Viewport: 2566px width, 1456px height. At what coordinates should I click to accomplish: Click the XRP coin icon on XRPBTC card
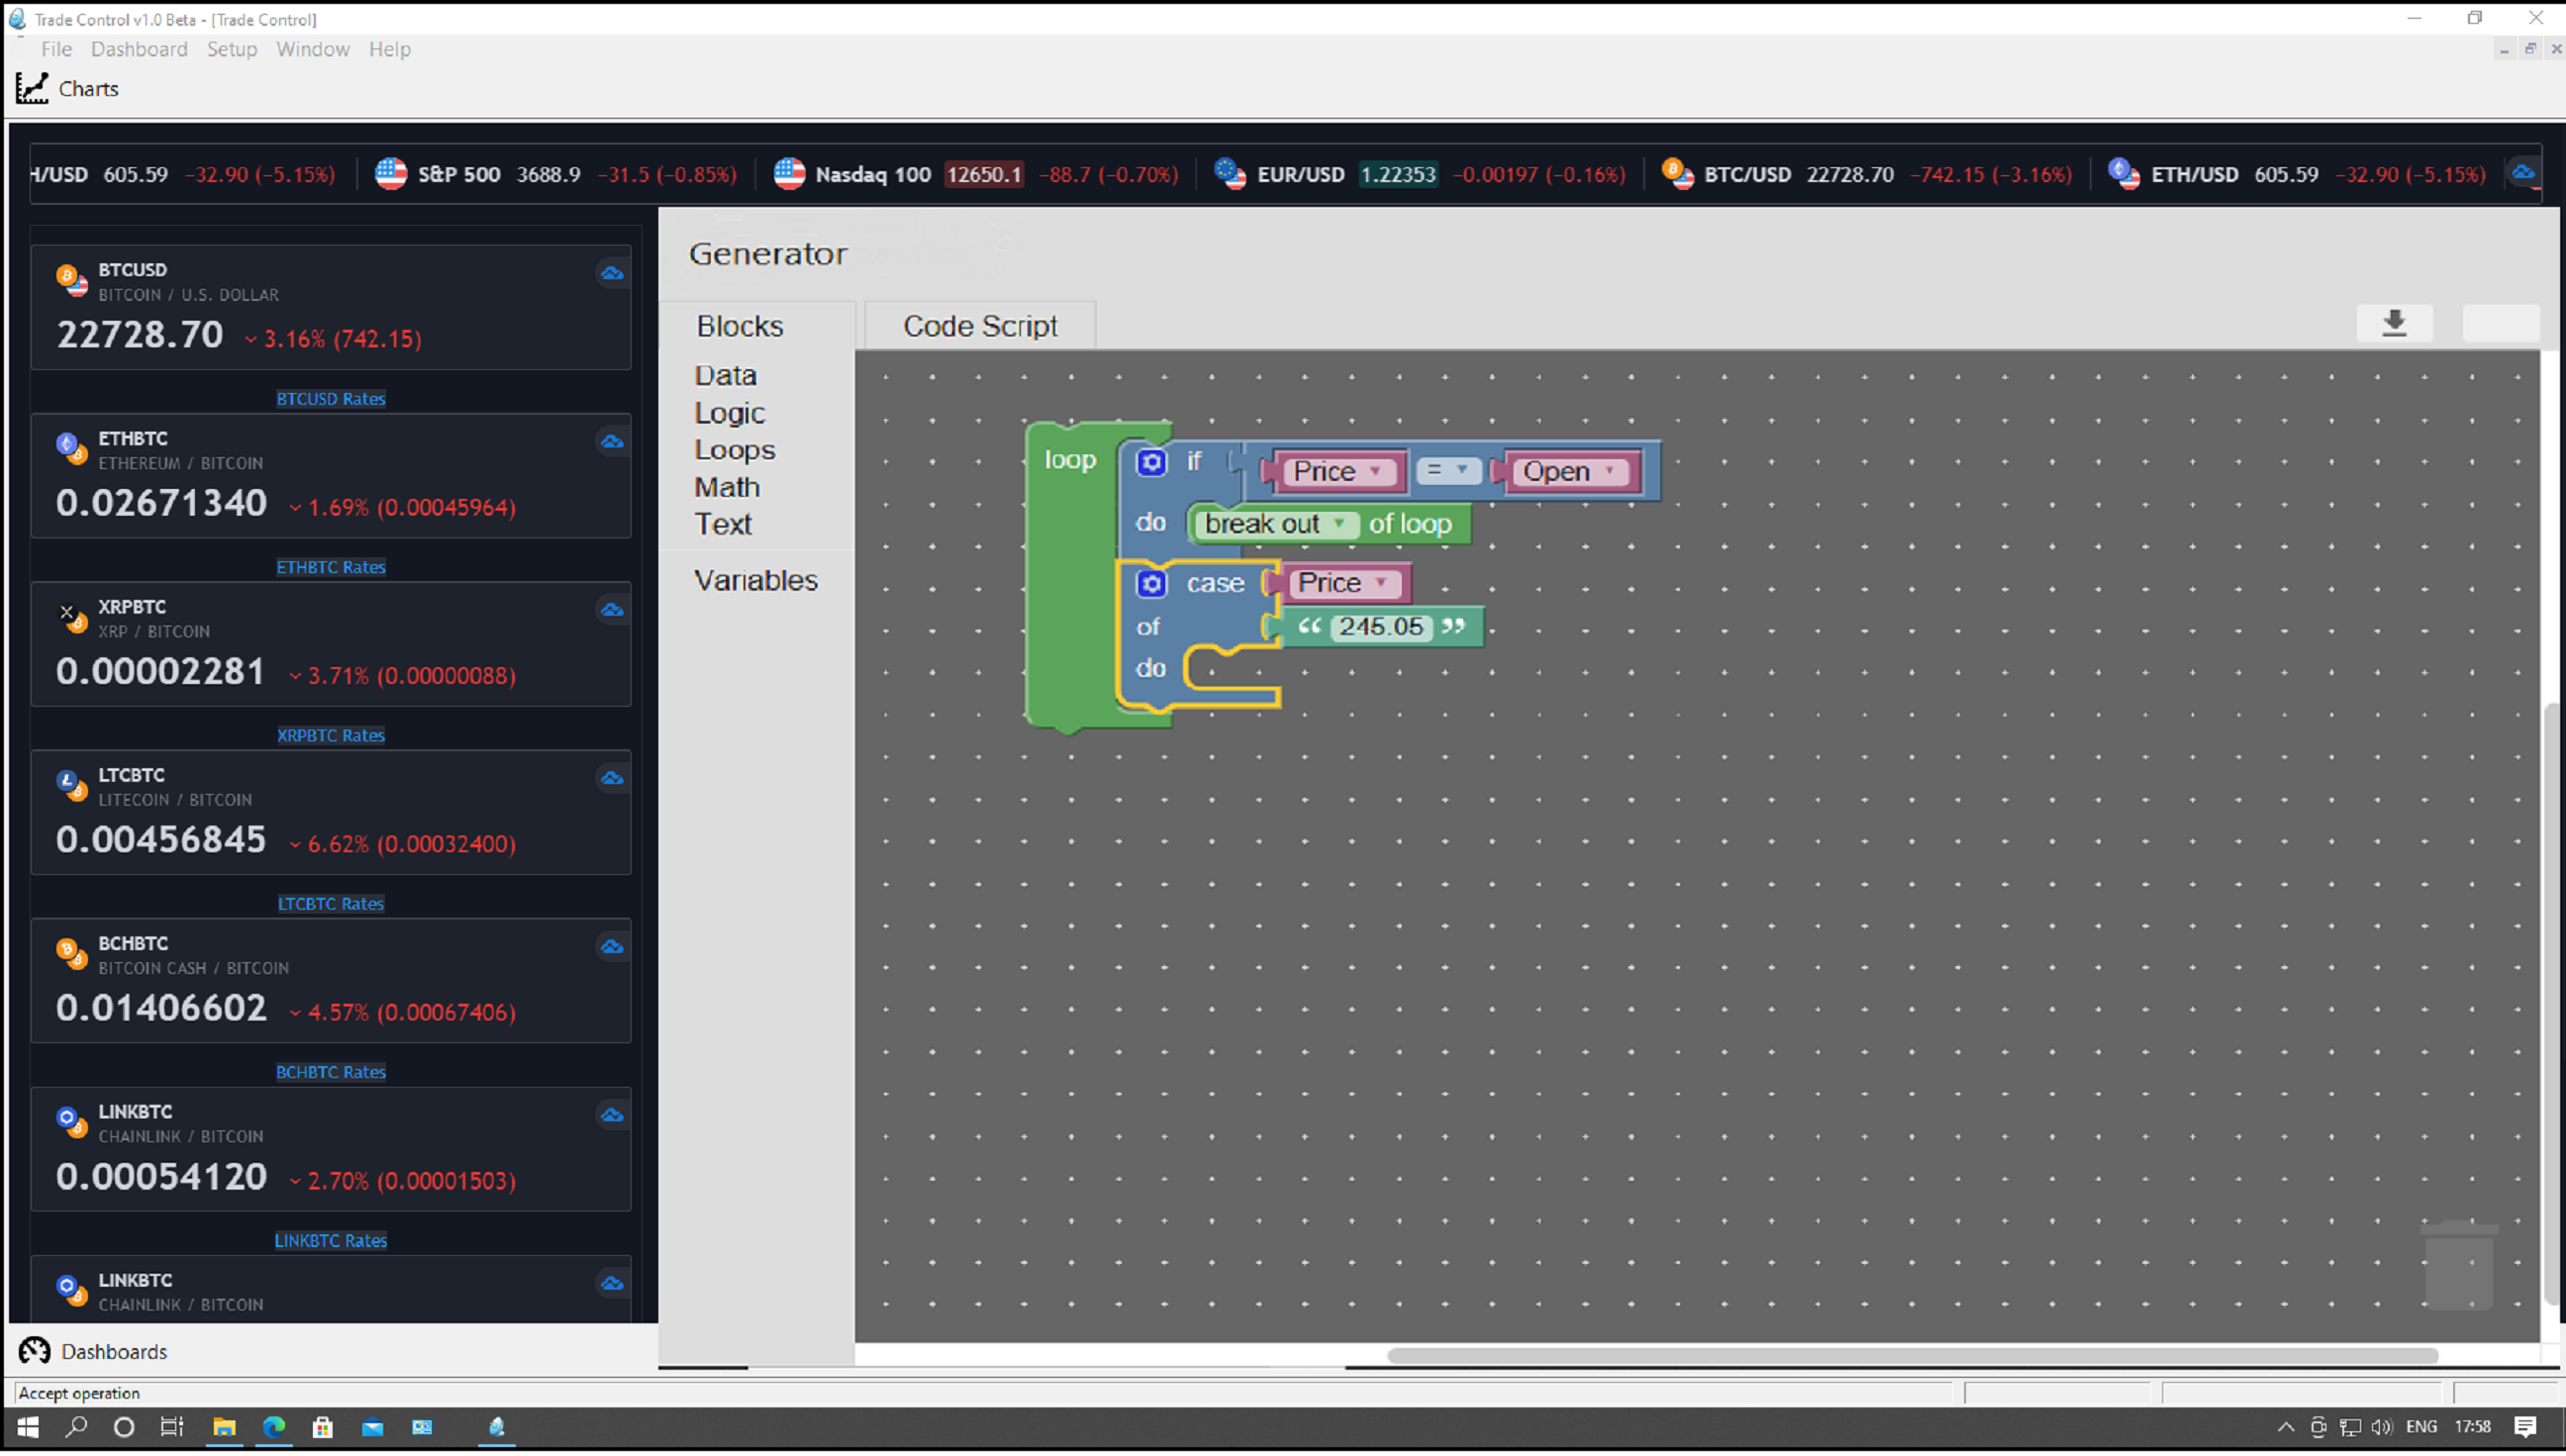pos(71,616)
